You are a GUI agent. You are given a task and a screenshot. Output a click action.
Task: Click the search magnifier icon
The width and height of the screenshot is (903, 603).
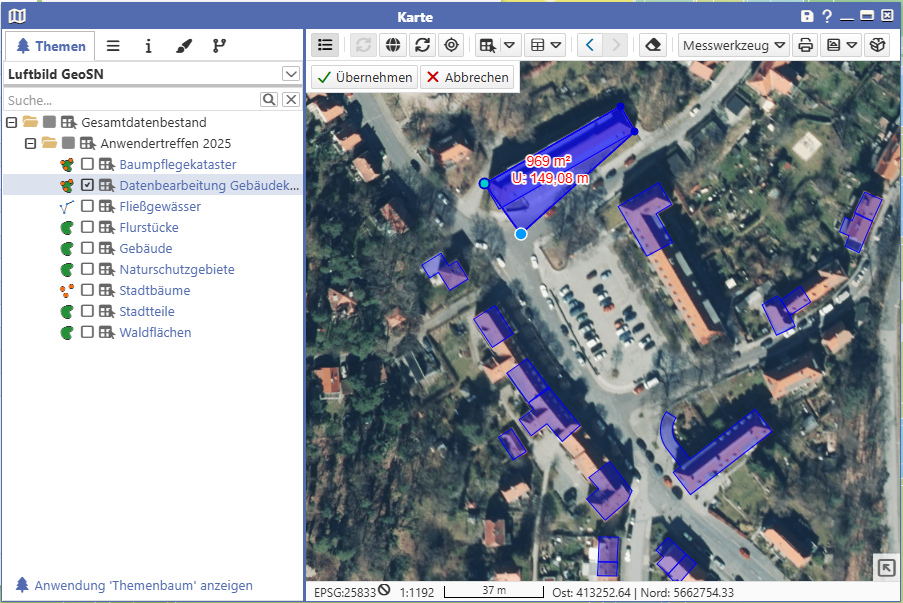click(269, 100)
